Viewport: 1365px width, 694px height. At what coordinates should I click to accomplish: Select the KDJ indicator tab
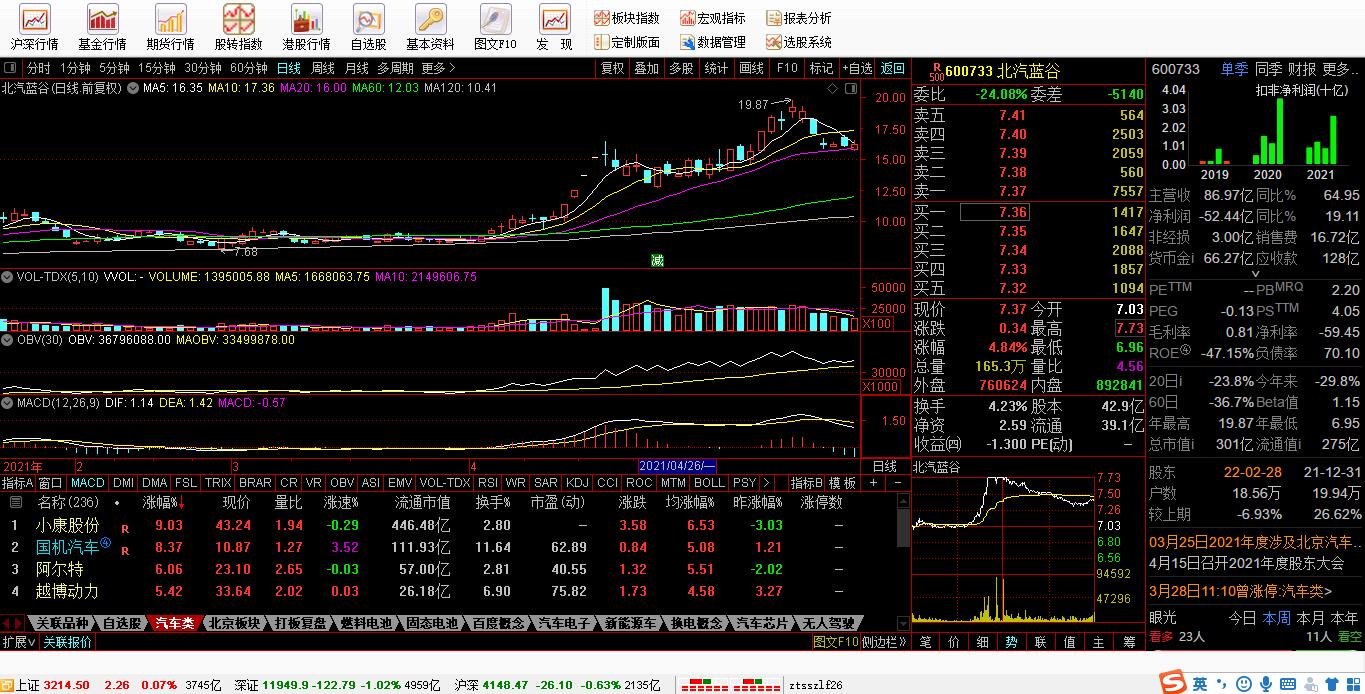(576, 482)
